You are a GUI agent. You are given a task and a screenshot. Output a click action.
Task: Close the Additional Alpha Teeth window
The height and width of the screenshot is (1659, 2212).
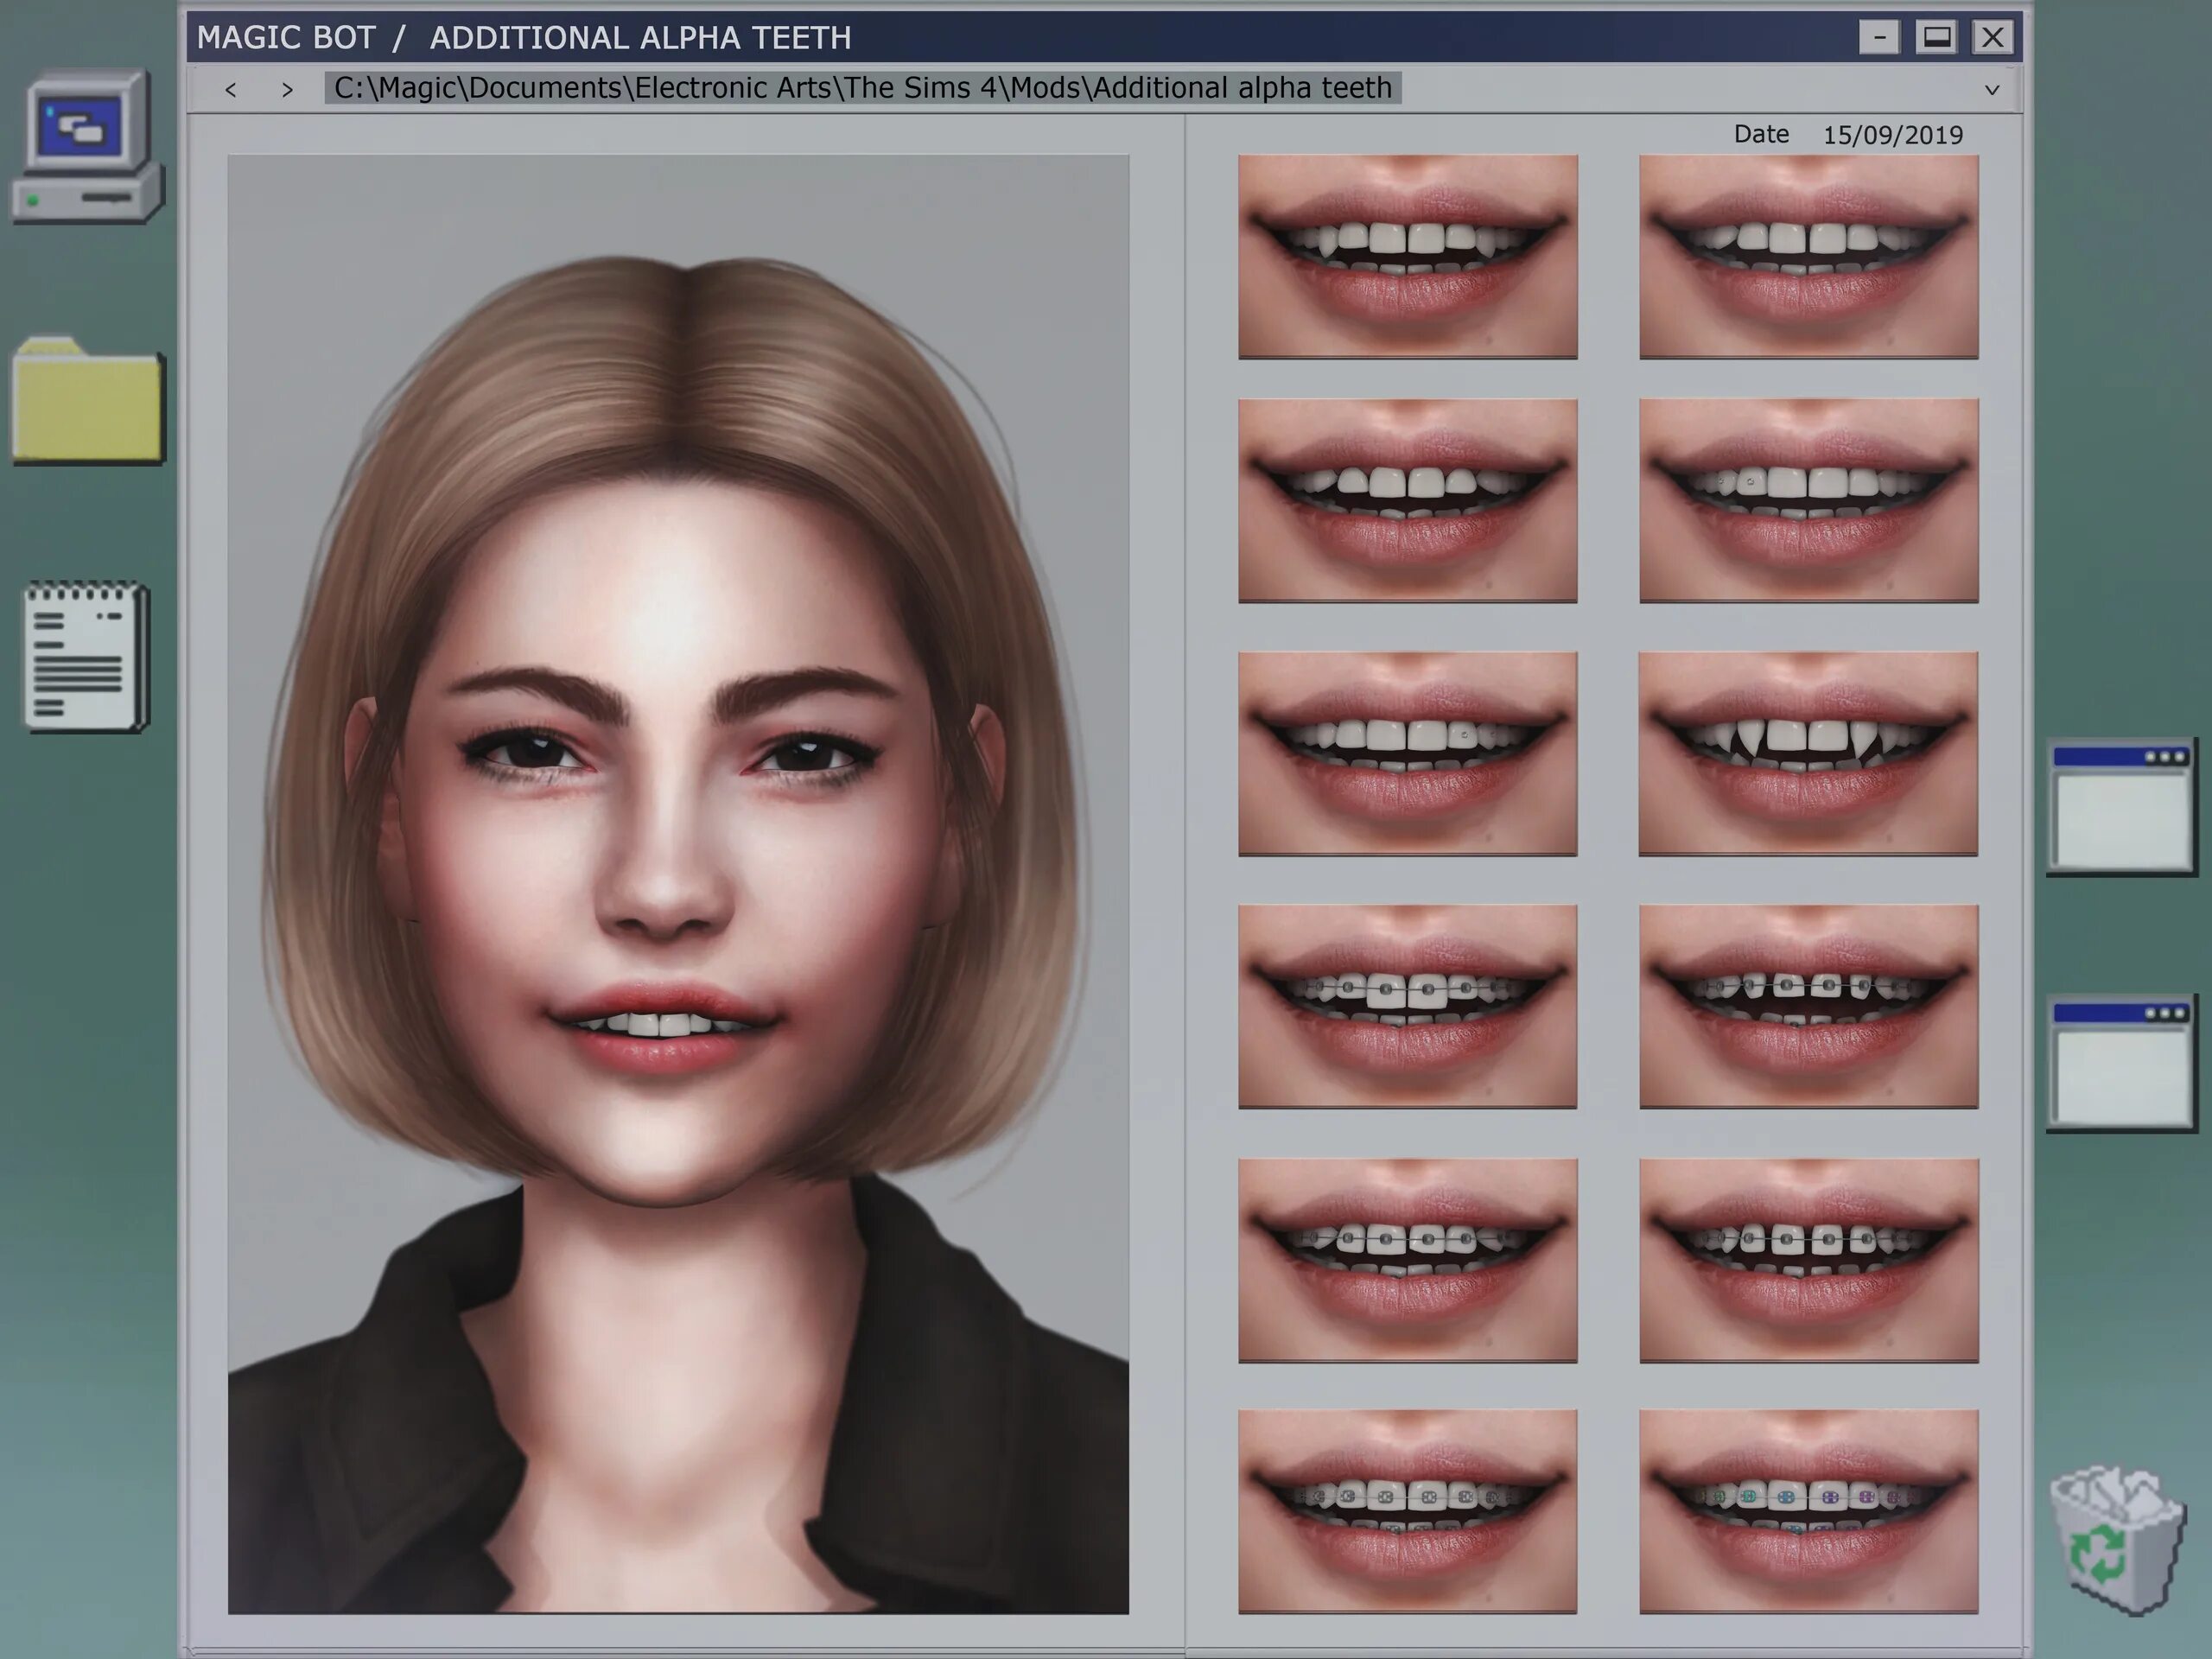pos(1992,38)
